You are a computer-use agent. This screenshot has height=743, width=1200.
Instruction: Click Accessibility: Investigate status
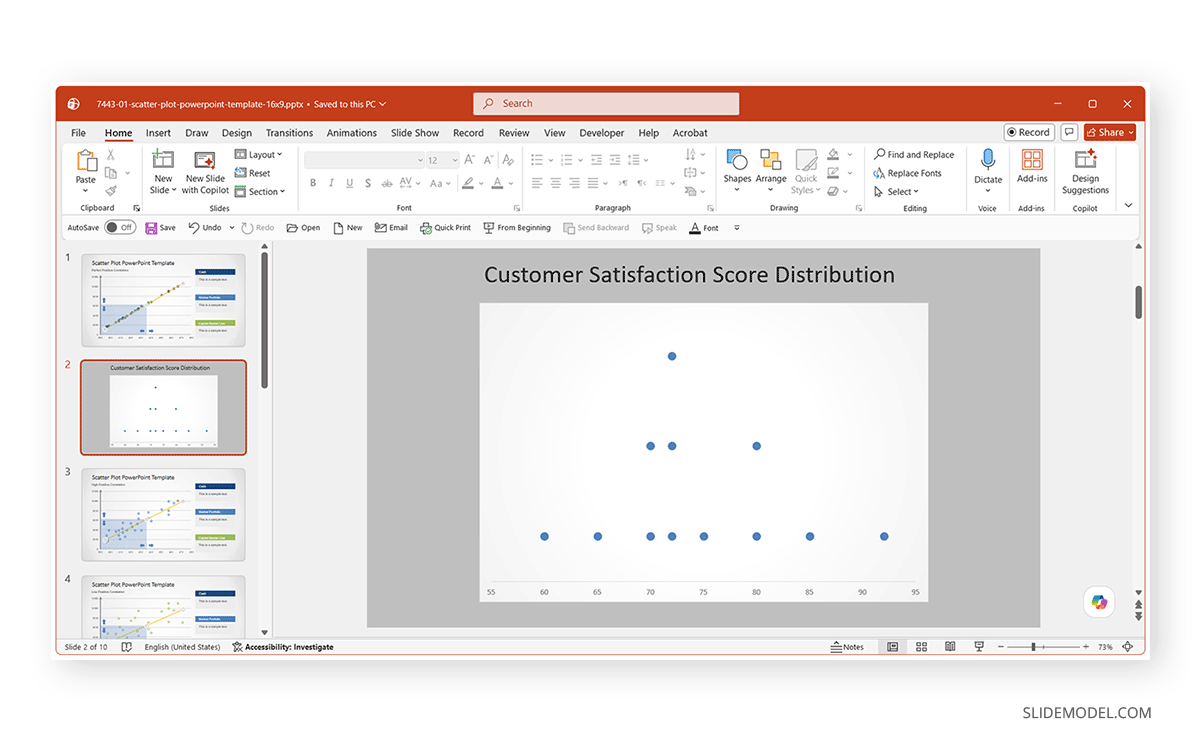point(282,647)
